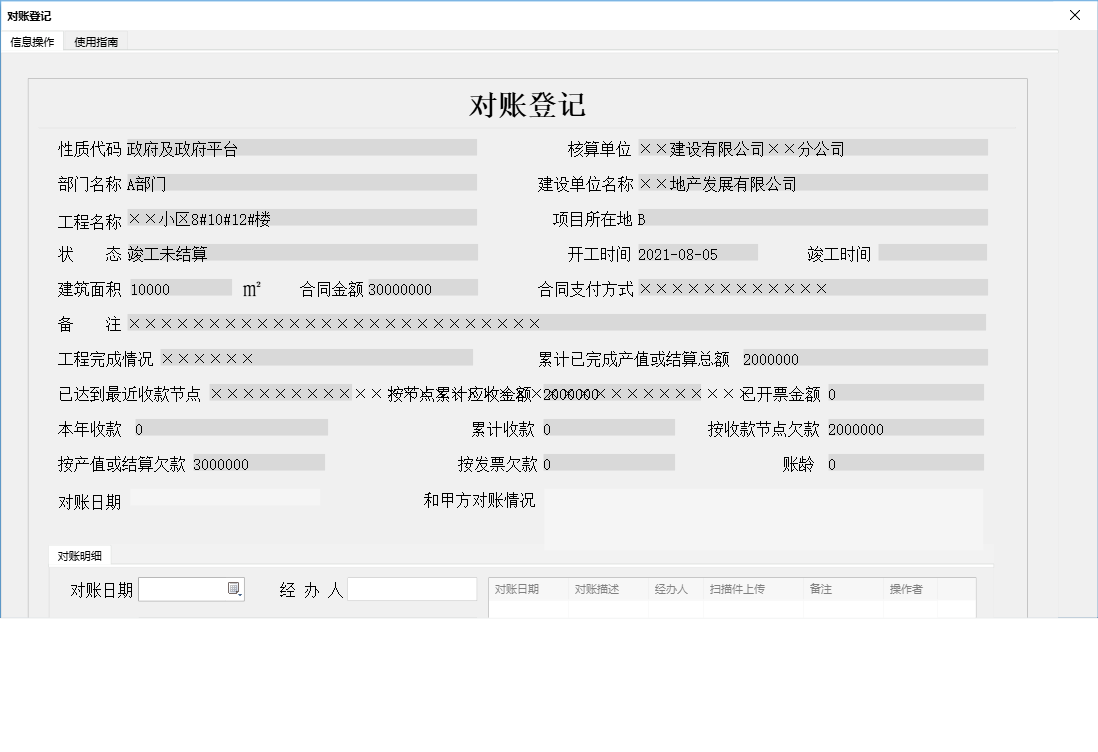Select the 信息操作 tab

click(33, 42)
